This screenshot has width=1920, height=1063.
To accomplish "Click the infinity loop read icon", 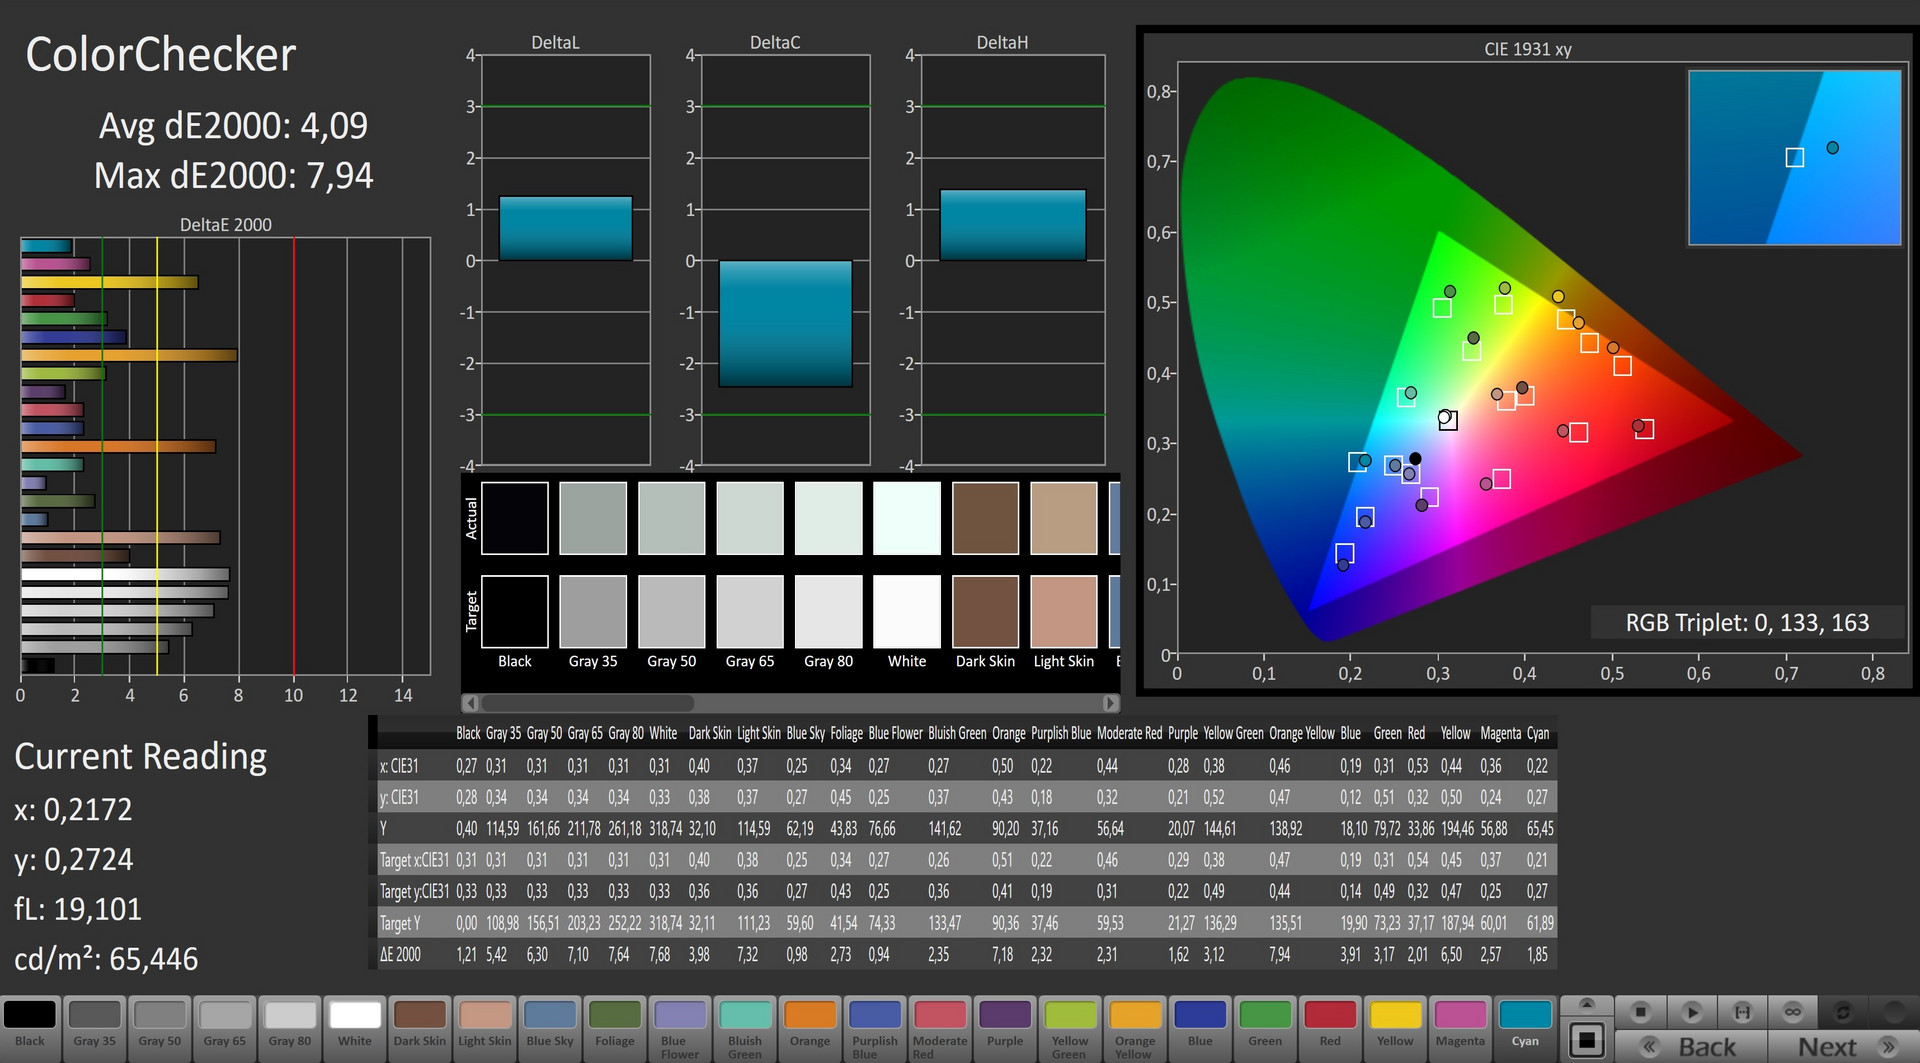I will point(1793,1012).
